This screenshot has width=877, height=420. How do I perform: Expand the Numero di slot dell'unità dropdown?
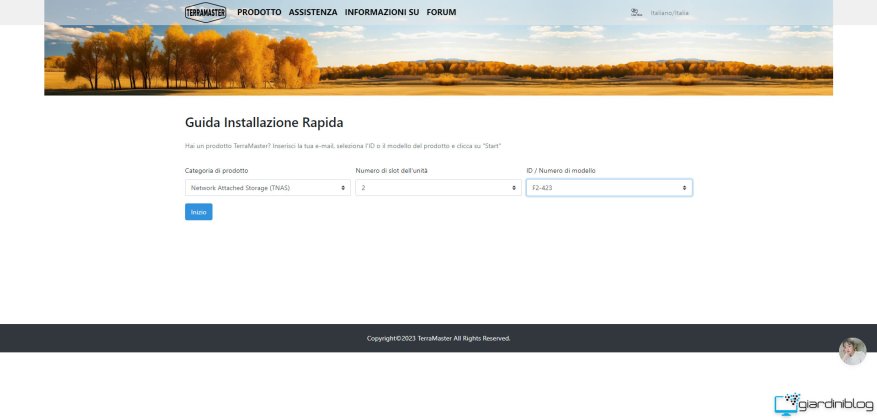coord(438,187)
